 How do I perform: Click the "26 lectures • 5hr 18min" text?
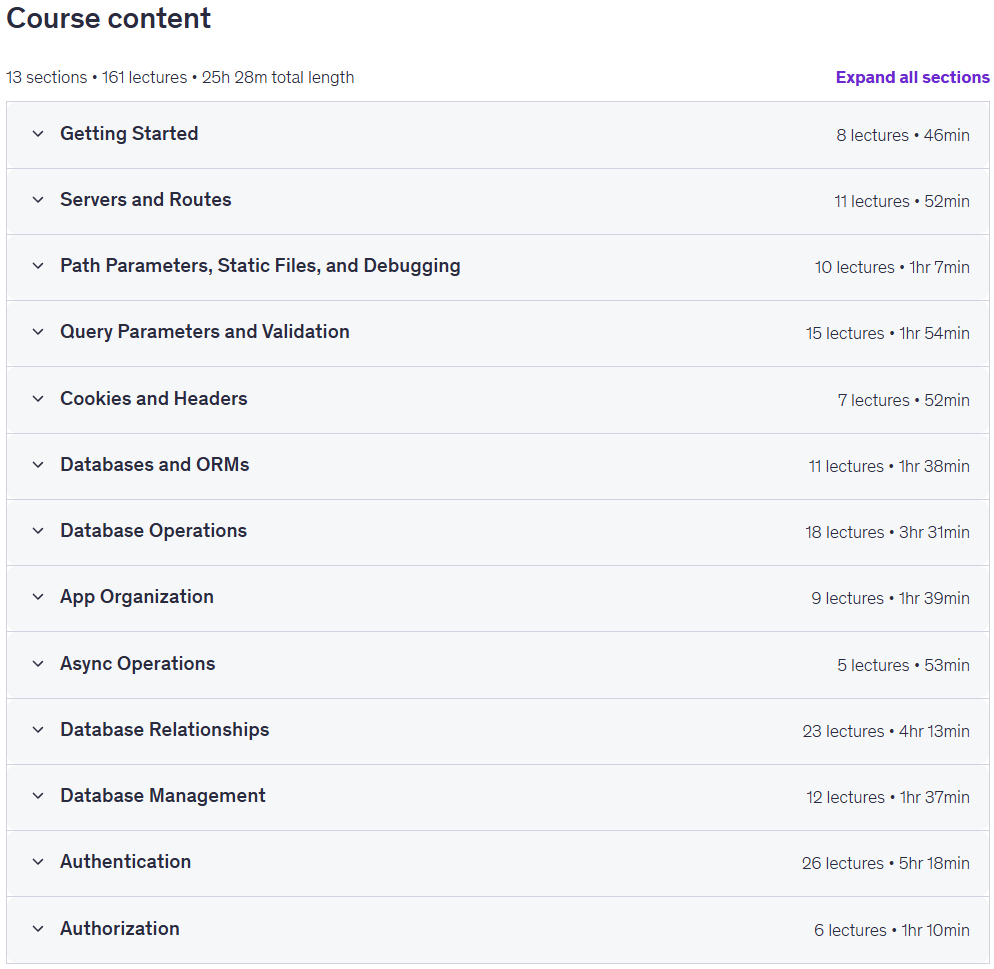[886, 863]
